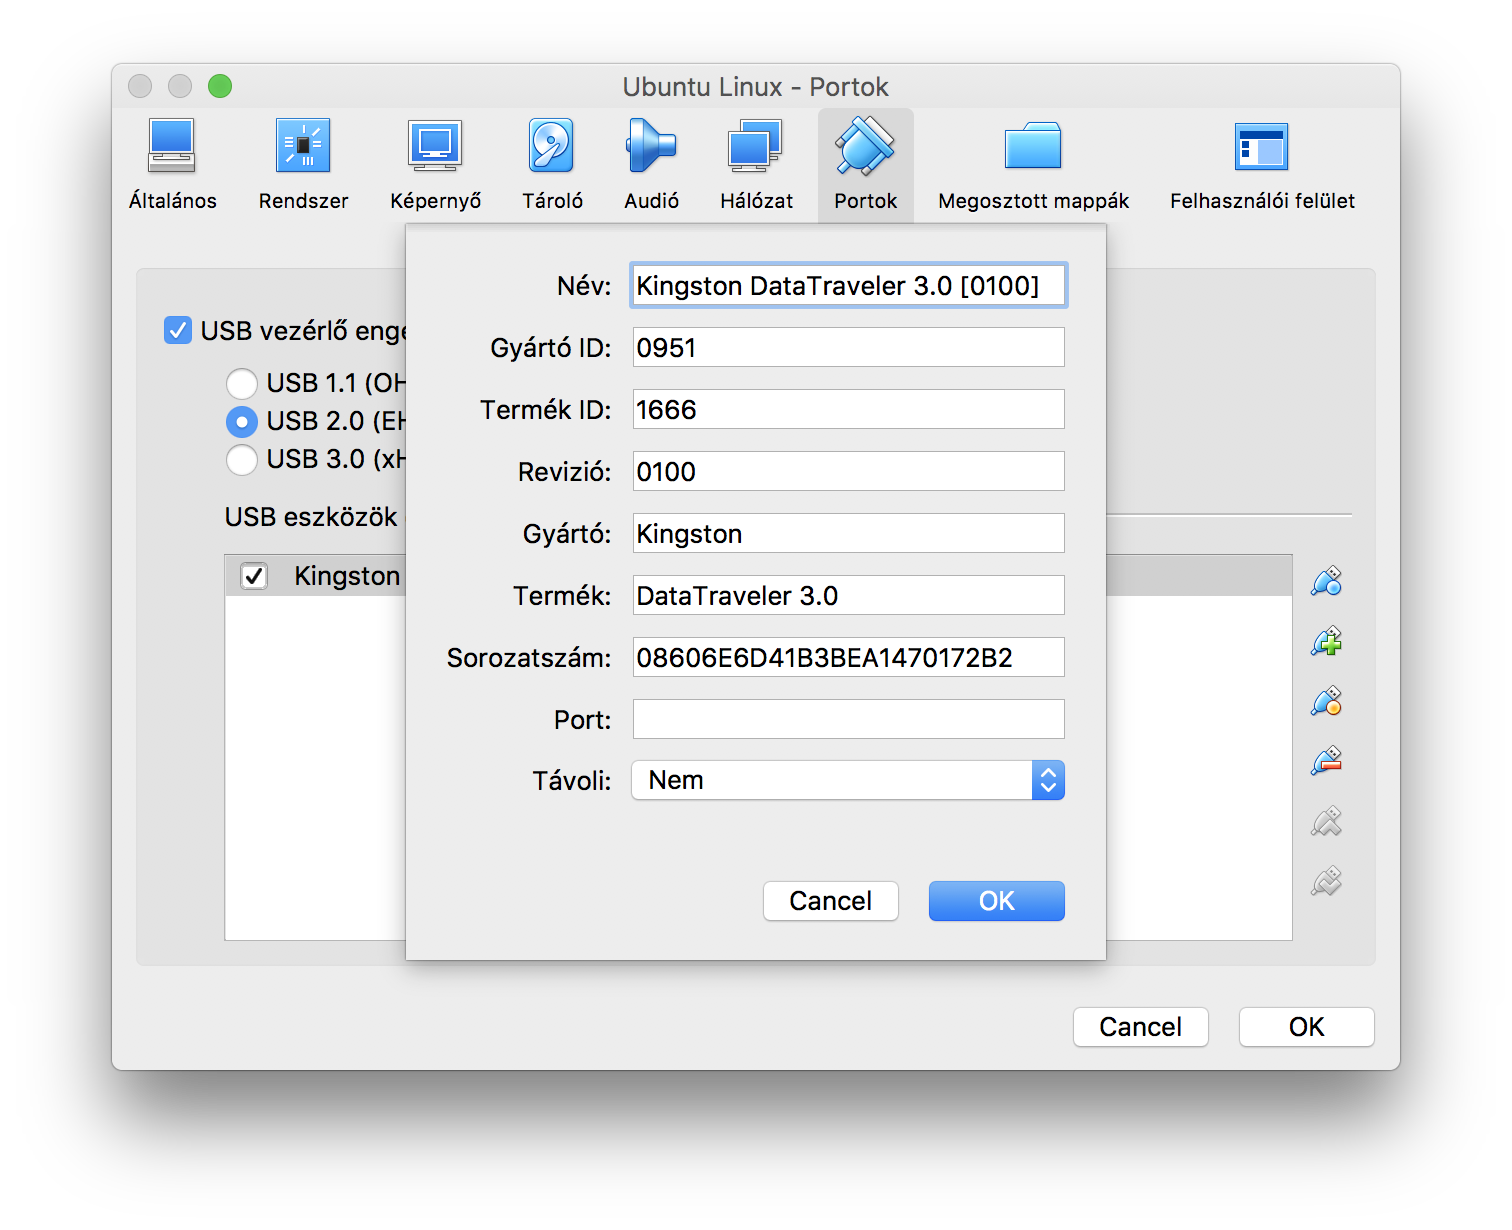Image resolution: width=1512 pixels, height=1230 pixels.
Task: Toggle the USB vezérlő enable checkbox
Action: [178, 330]
